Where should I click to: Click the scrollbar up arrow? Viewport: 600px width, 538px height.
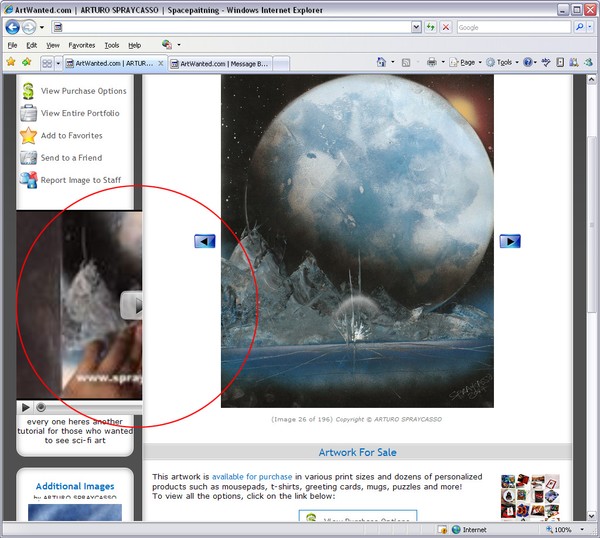(591, 80)
